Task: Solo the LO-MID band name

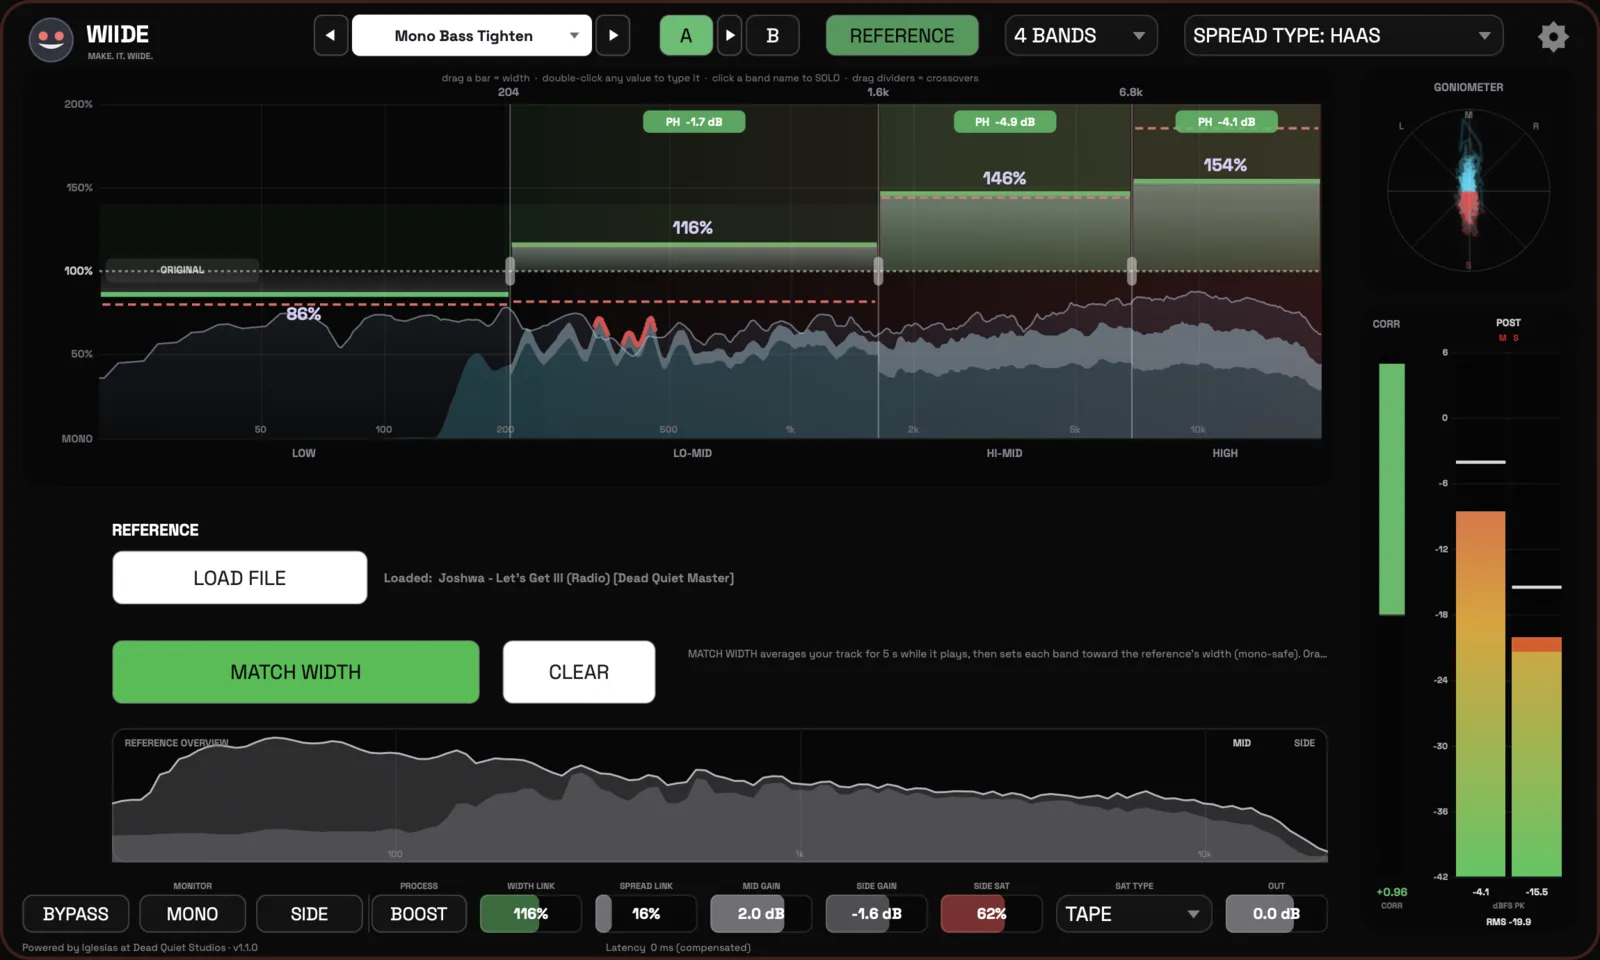Action: click(x=692, y=453)
